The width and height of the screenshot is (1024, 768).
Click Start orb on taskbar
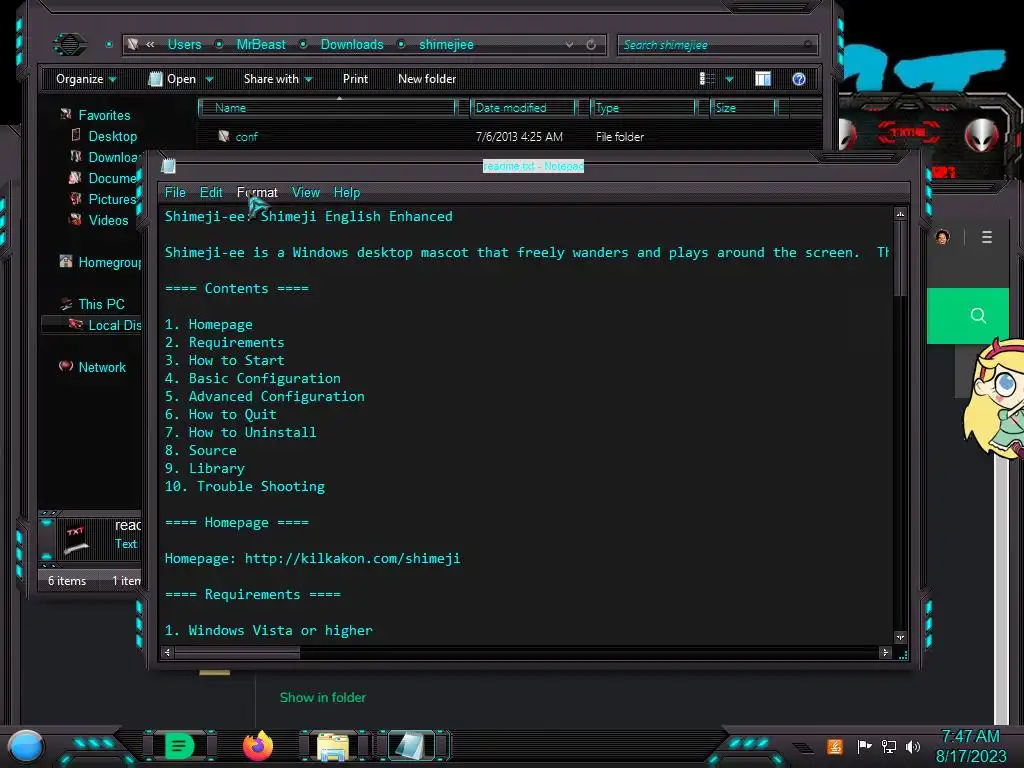coord(26,746)
